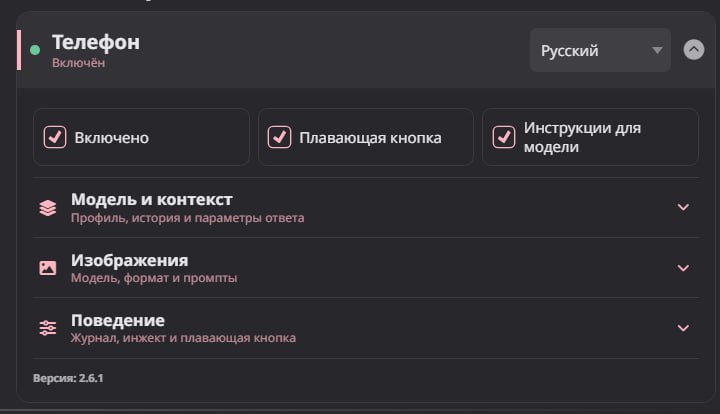Open the Изображения section title

click(129, 260)
